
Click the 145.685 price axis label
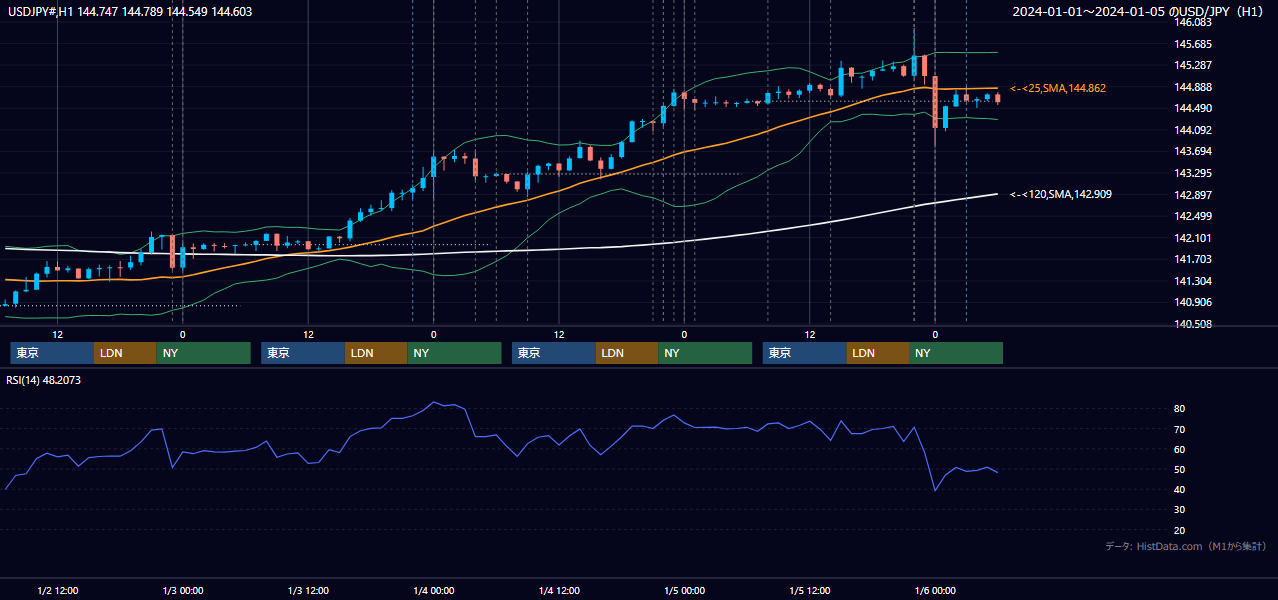point(1194,44)
